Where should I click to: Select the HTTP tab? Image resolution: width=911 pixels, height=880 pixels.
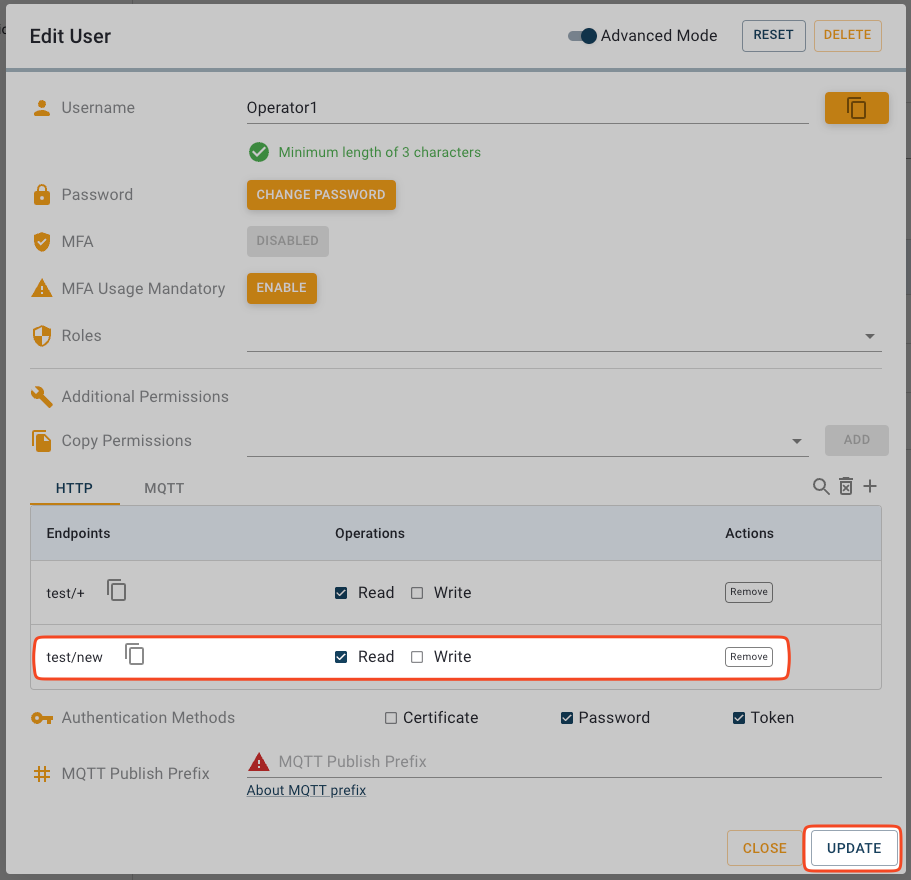(x=74, y=489)
